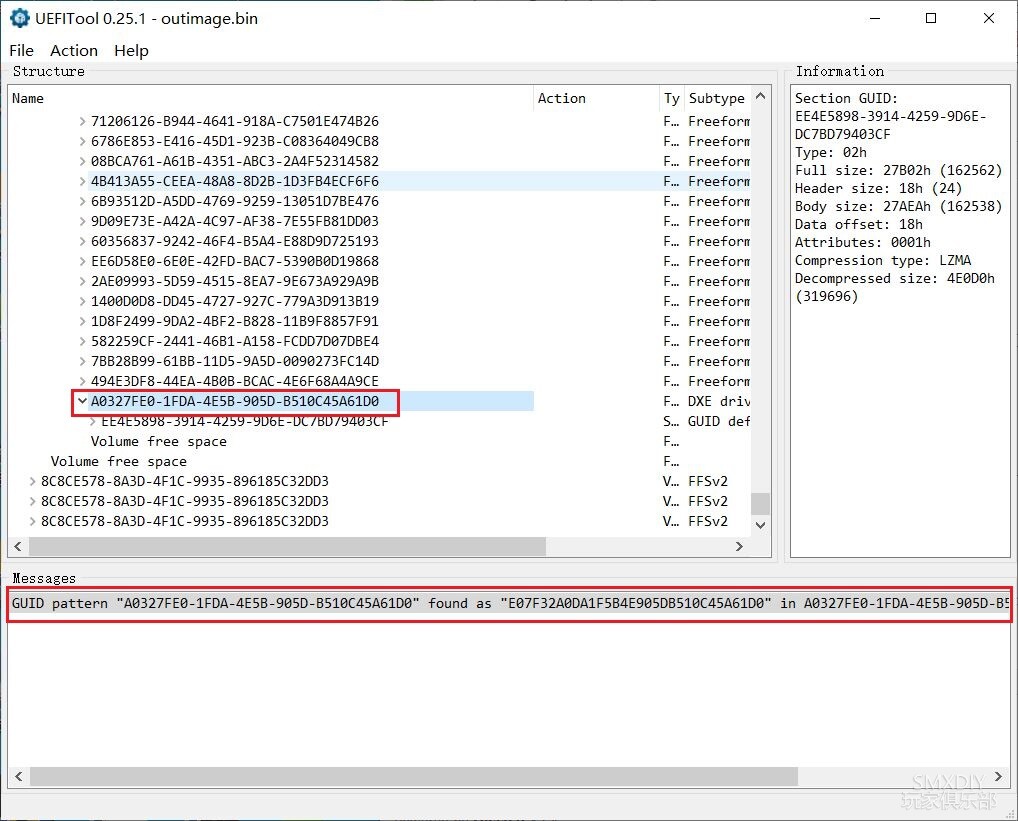
Task: Click the 'Data offset: 18h' info line
Action: pos(859,225)
